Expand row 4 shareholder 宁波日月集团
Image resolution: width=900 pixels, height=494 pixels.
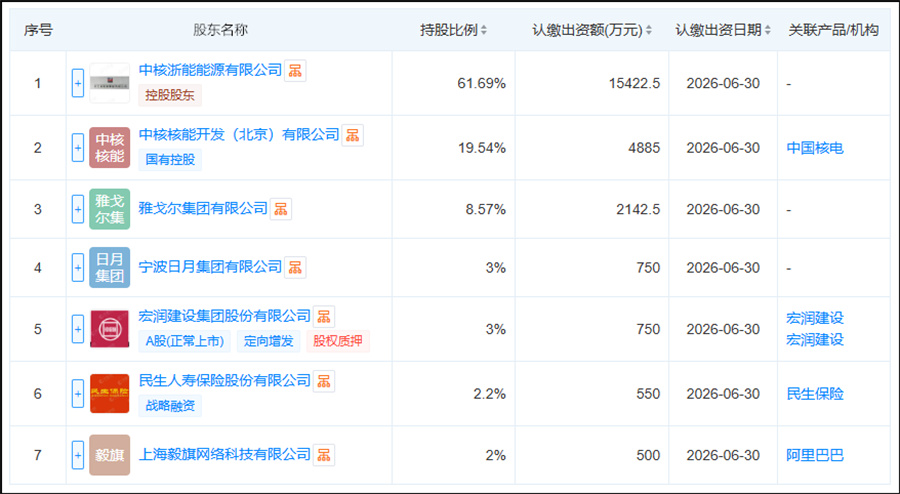[78, 268]
